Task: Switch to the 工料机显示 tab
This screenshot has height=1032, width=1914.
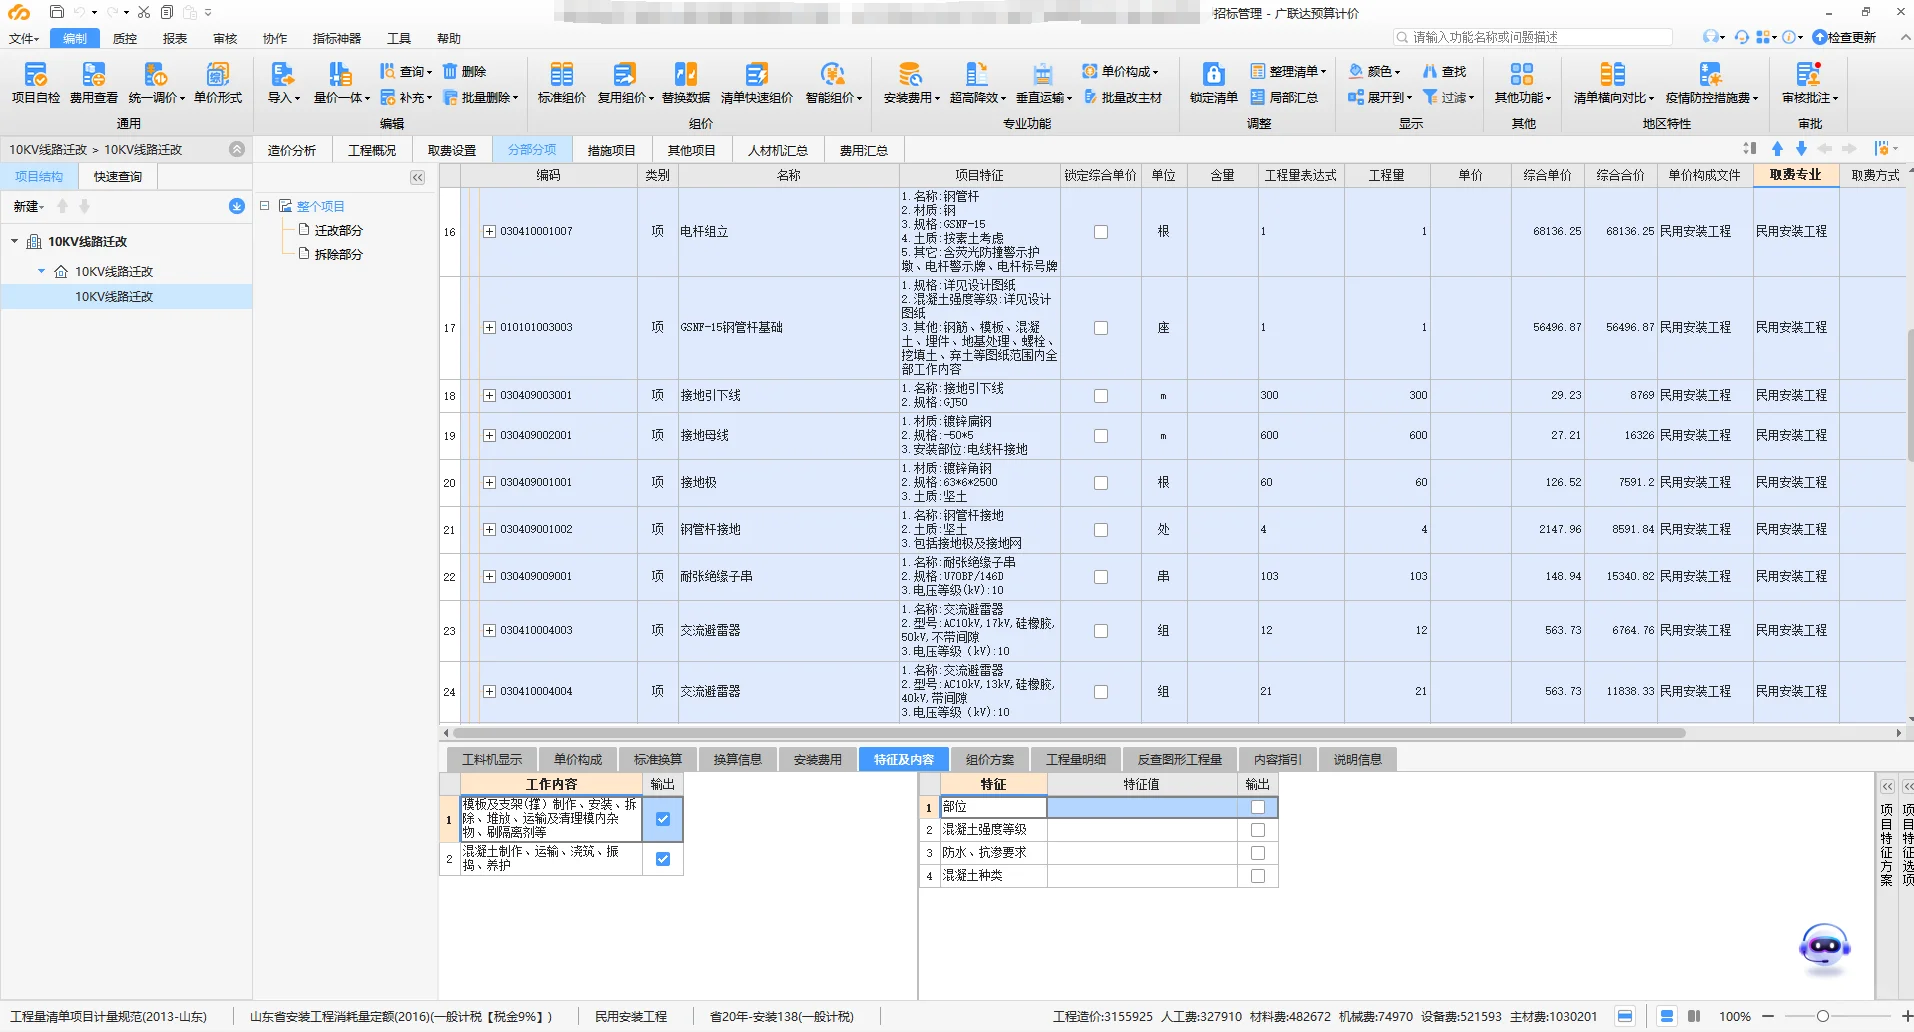Action: 492,760
